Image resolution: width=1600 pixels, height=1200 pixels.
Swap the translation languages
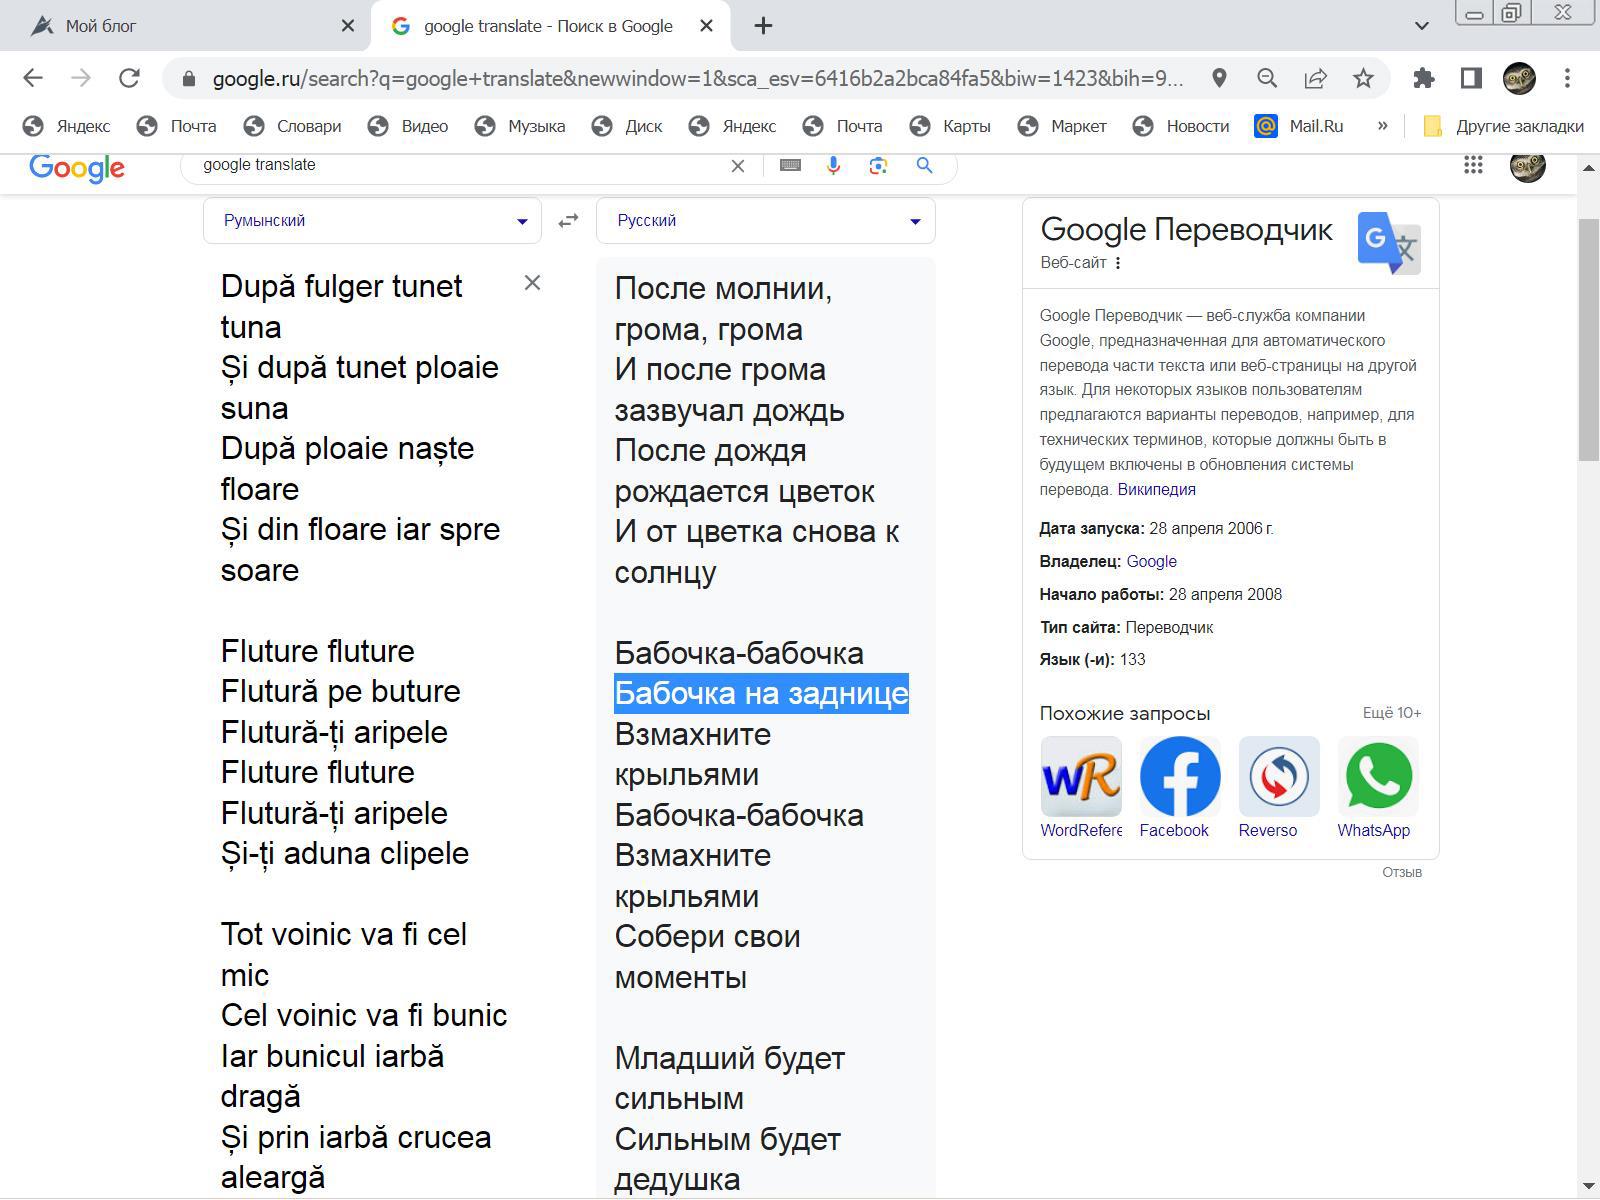pyautogui.click(x=568, y=221)
